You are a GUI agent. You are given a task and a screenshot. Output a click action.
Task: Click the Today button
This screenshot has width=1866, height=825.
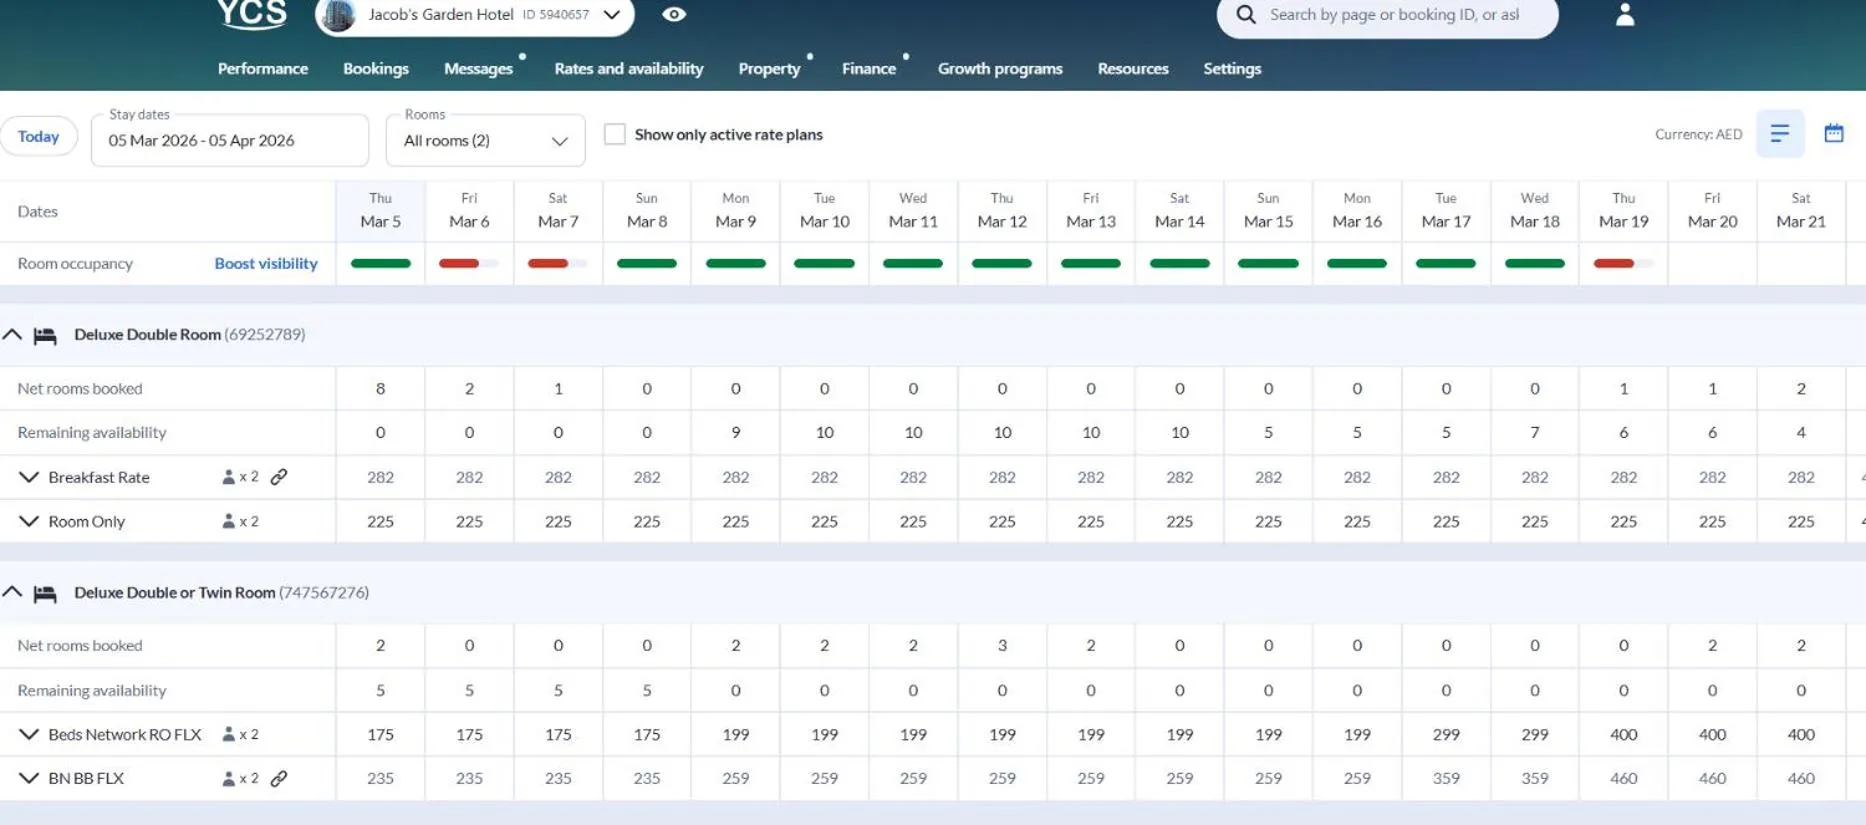(38, 137)
